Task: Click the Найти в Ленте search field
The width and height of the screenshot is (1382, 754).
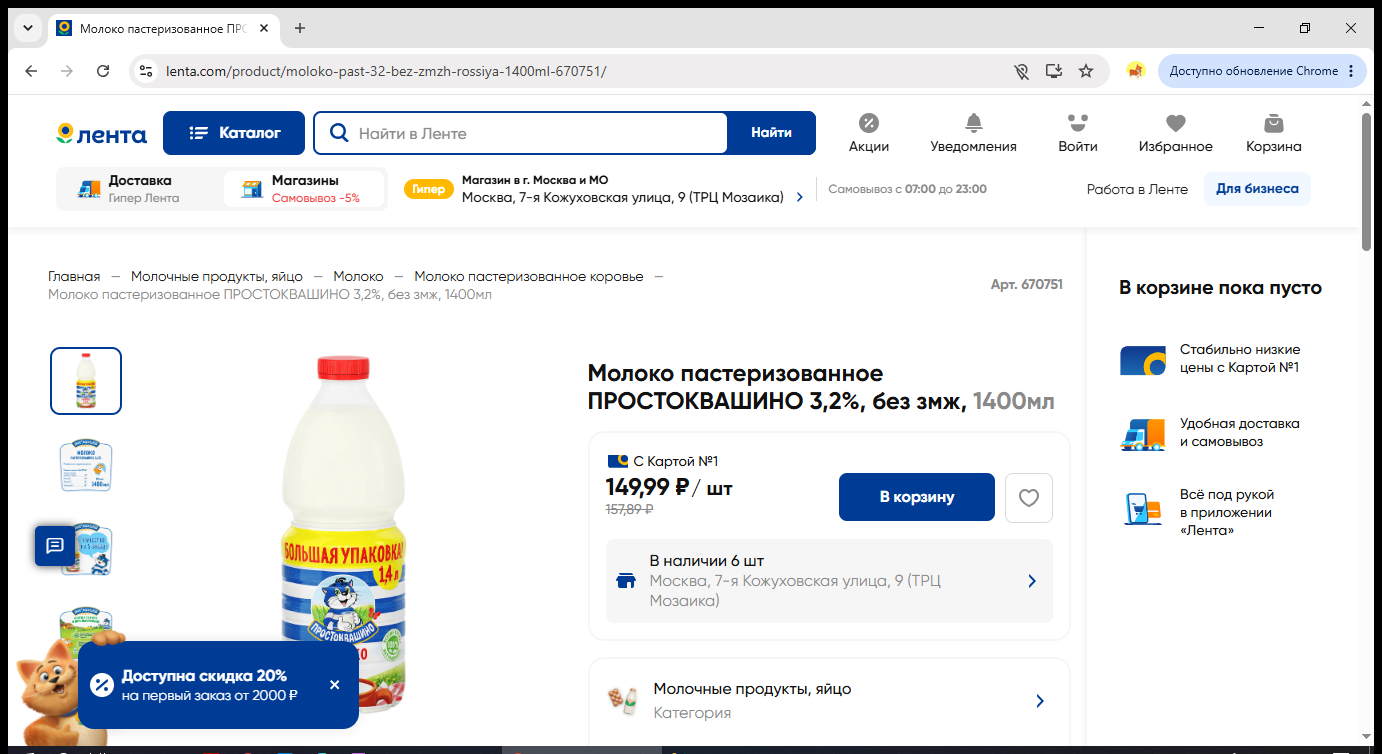Action: tap(520, 133)
